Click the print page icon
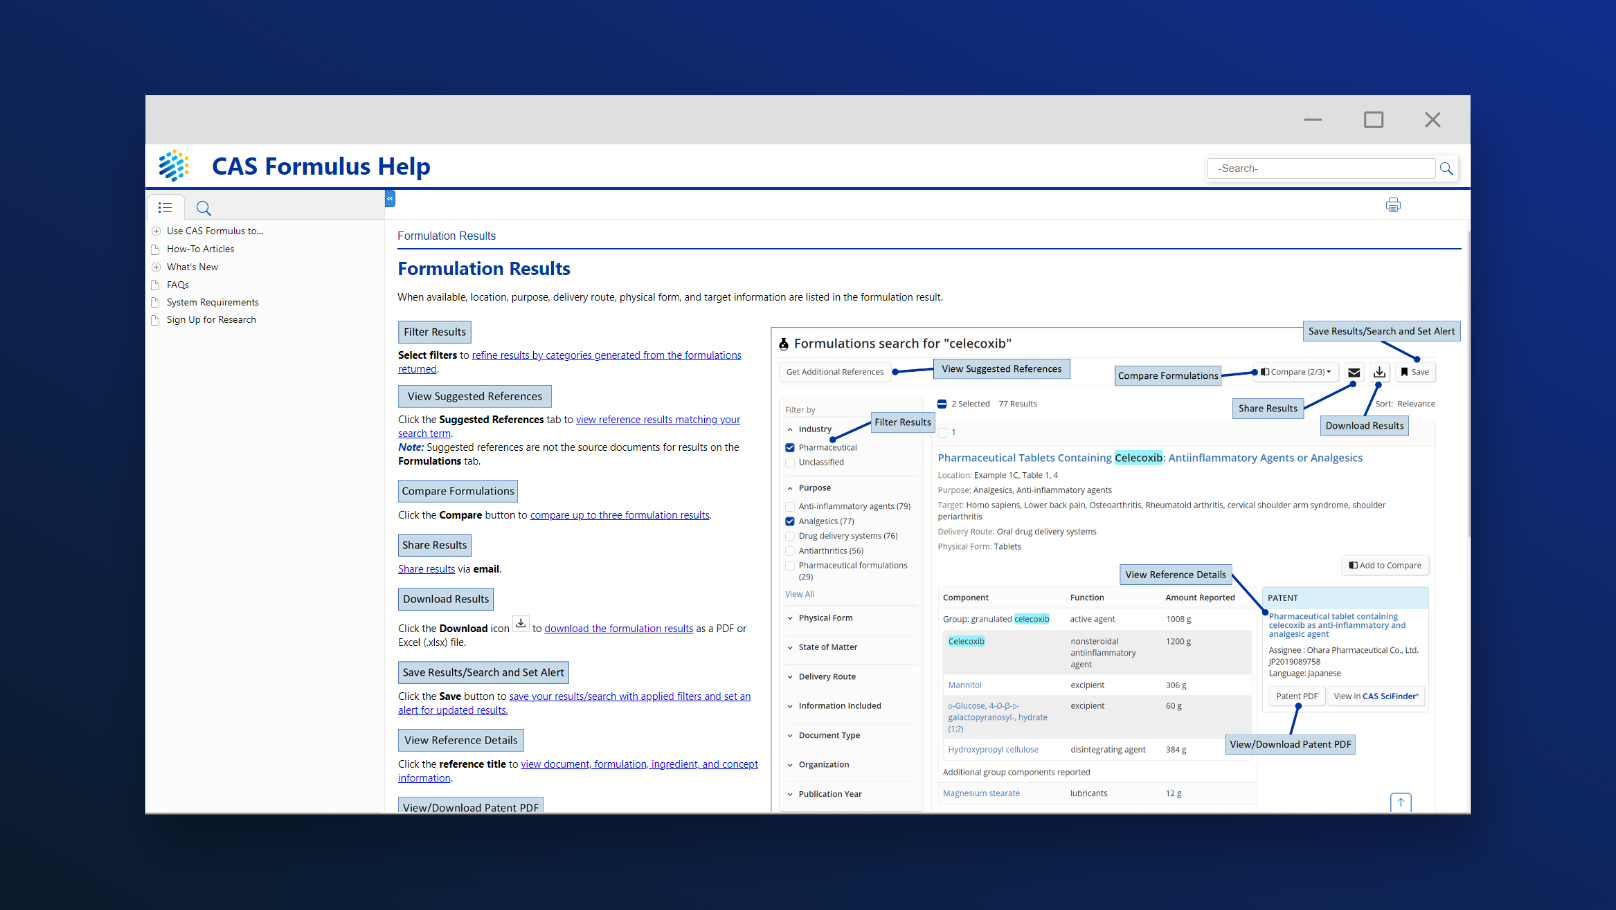The image size is (1616, 910). coord(1393,205)
